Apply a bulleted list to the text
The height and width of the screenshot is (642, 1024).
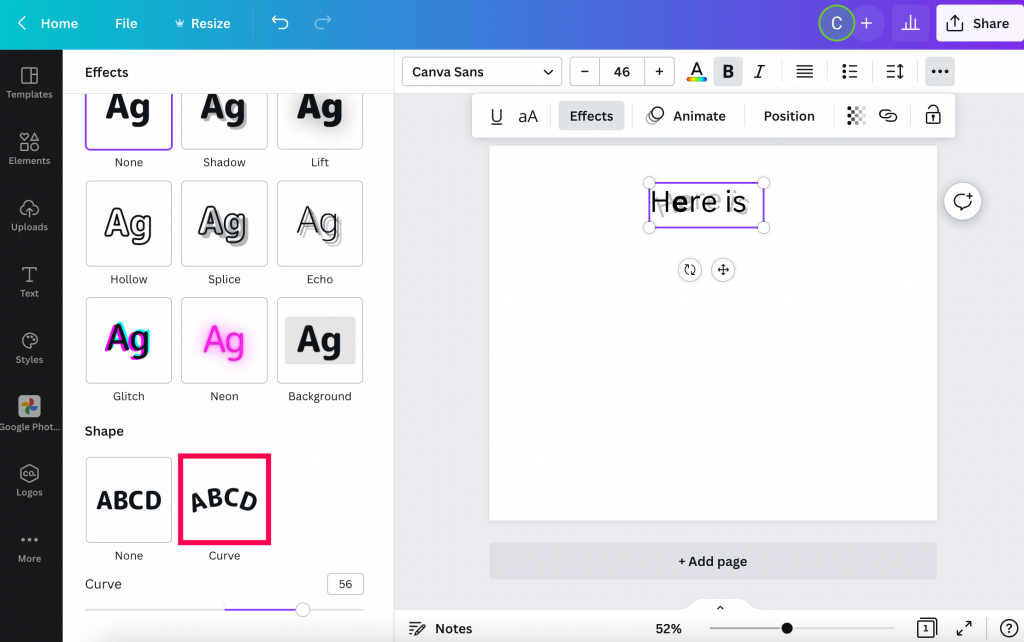[849, 71]
